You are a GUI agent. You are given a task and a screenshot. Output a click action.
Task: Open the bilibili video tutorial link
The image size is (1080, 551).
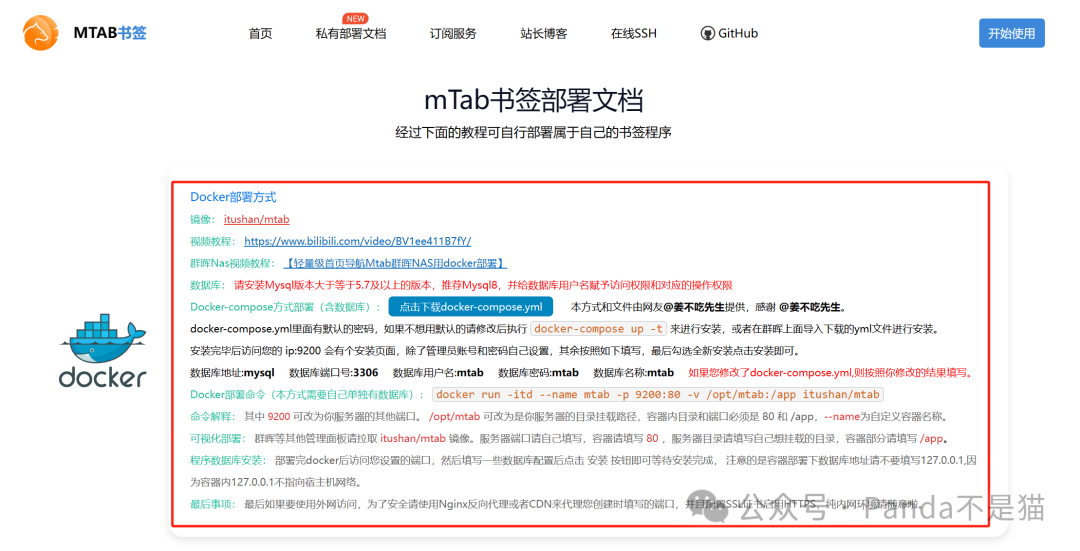pos(357,241)
